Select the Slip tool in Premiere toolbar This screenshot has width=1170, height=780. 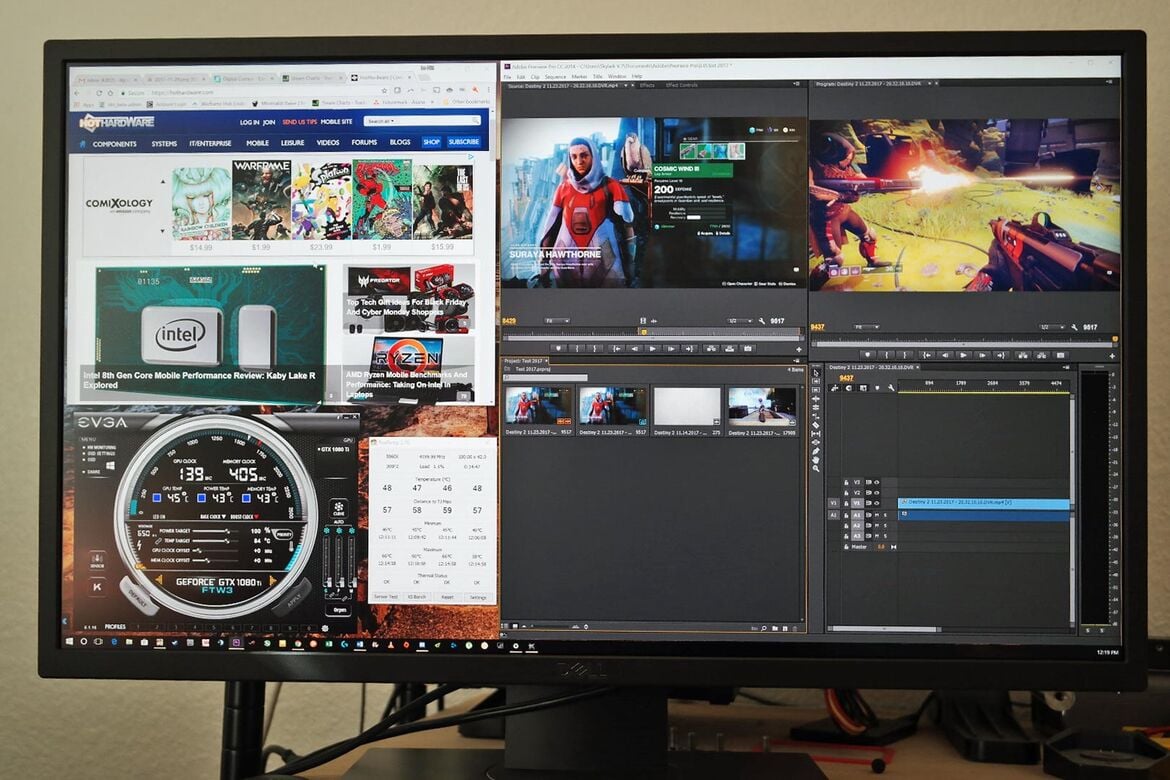coord(816,434)
